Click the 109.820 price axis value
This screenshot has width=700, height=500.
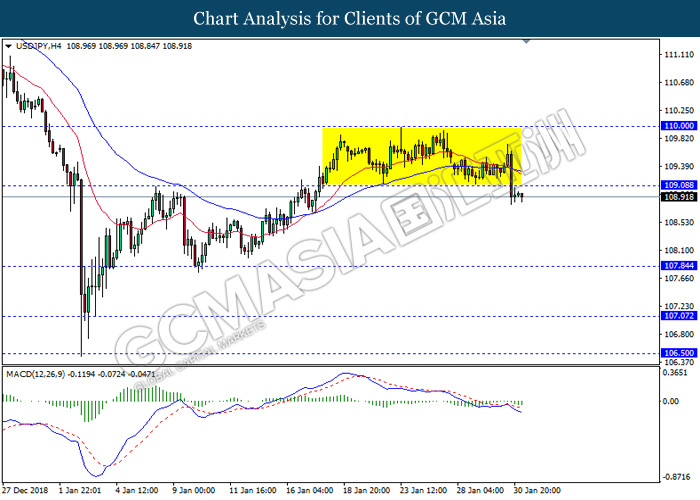pos(679,139)
